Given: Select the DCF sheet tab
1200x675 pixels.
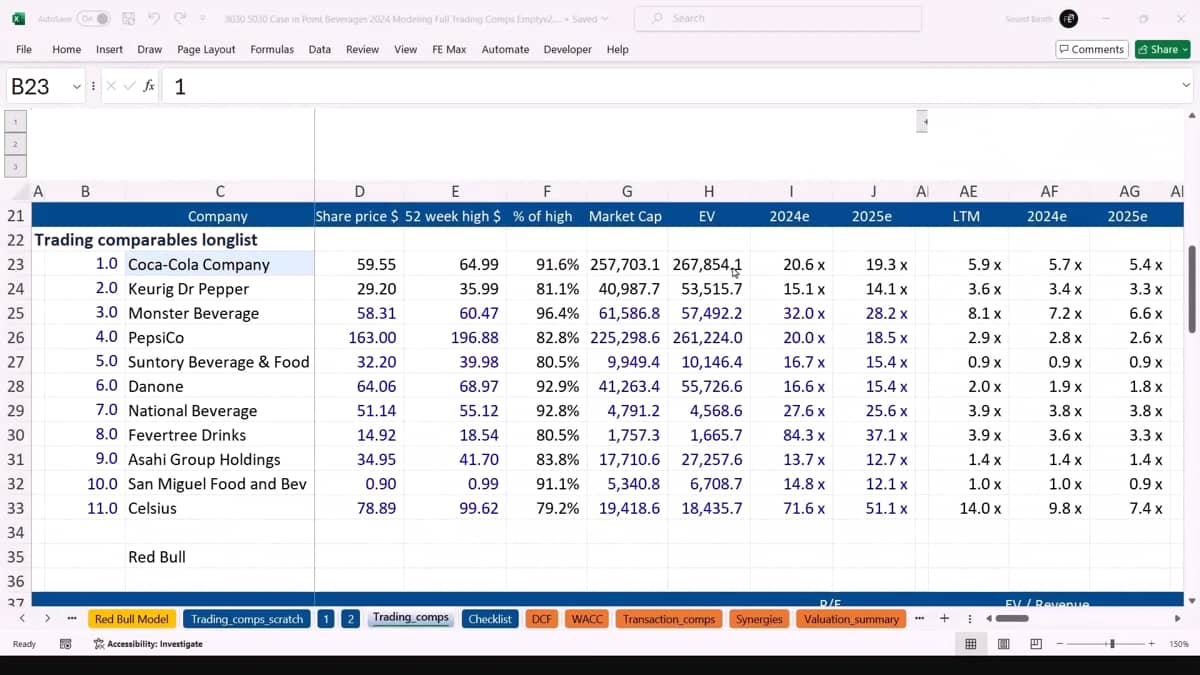Looking at the screenshot, I should pyautogui.click(x=542, y=619).
